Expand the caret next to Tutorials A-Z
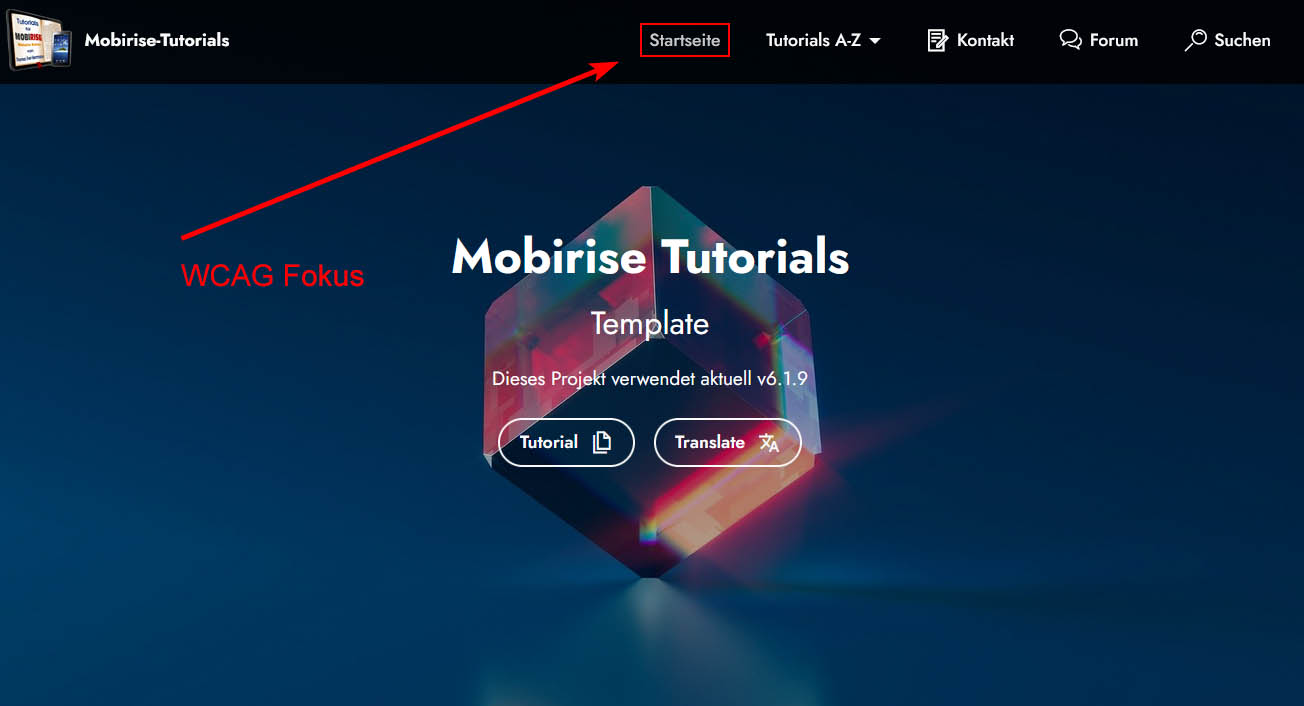This screenshot has height=706, width=1304. tap(875, 41)
